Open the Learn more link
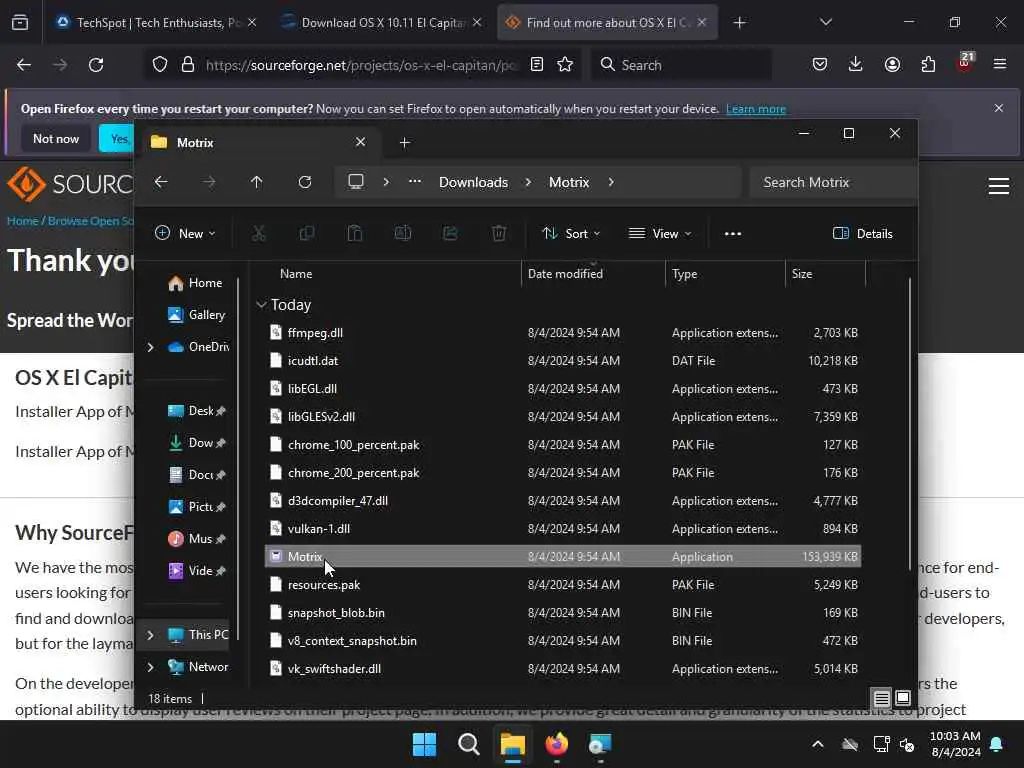Screen dimensions: 1024x768 756,109
